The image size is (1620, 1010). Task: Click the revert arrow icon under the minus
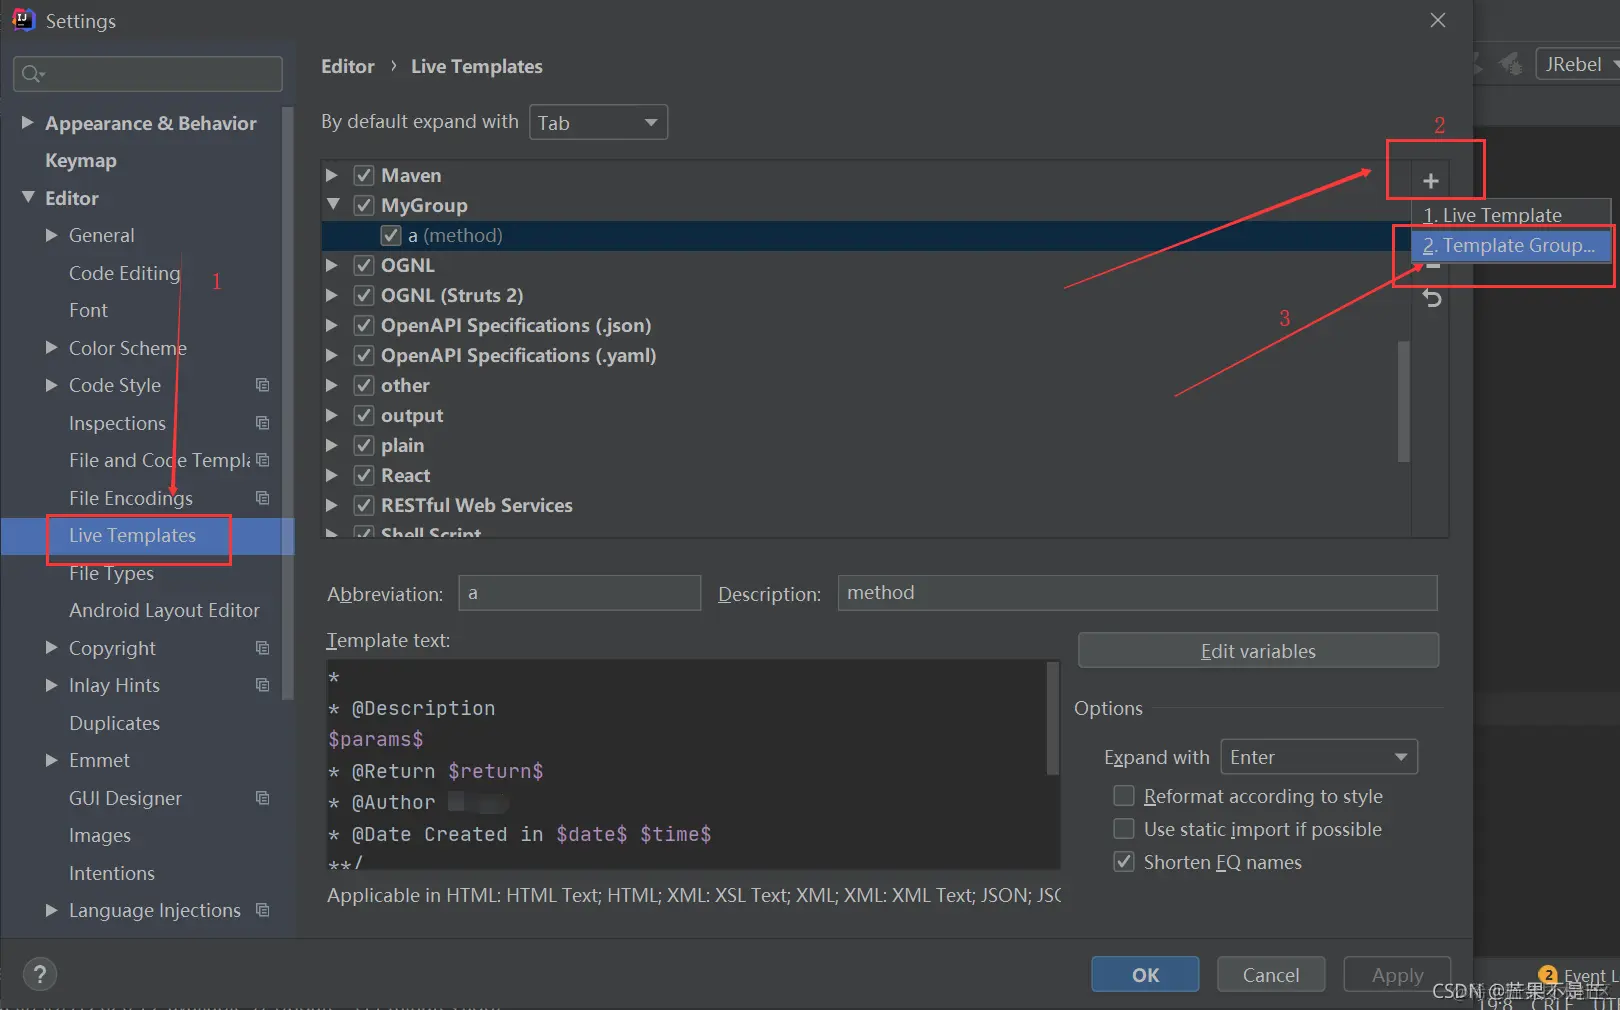pyautogui.click(x=1432, y=298)
